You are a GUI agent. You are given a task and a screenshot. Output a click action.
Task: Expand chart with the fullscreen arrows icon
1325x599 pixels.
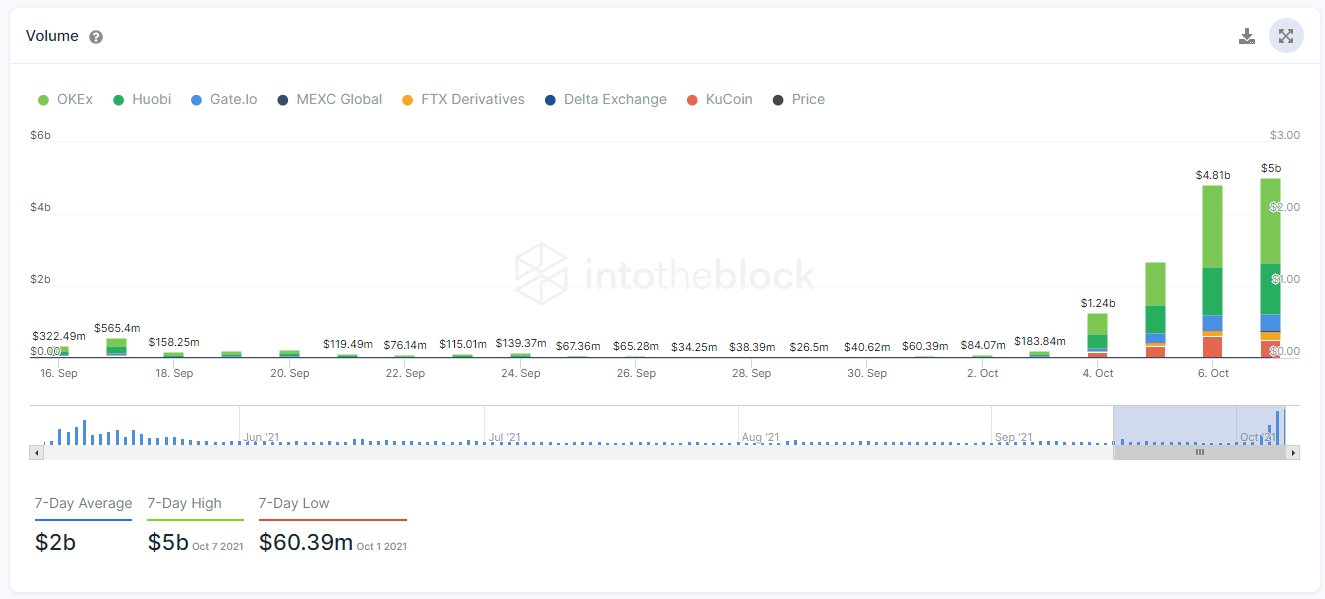[x=1286, y=36]
